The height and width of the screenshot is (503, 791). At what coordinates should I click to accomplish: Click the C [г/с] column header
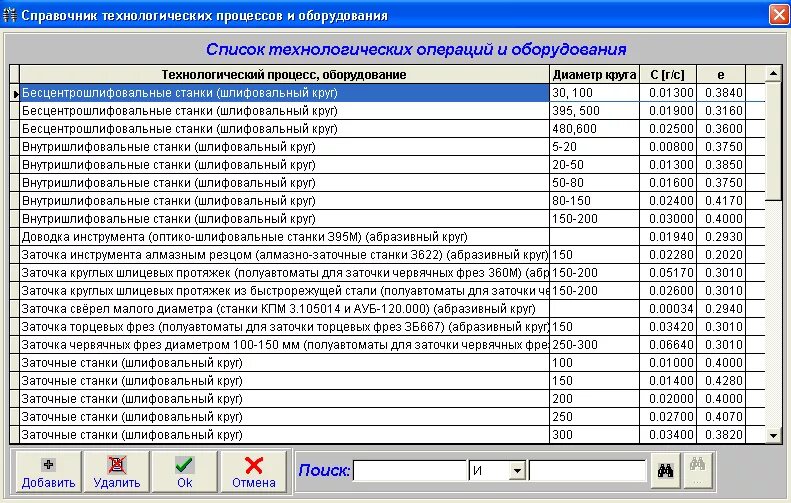[668, 75]
